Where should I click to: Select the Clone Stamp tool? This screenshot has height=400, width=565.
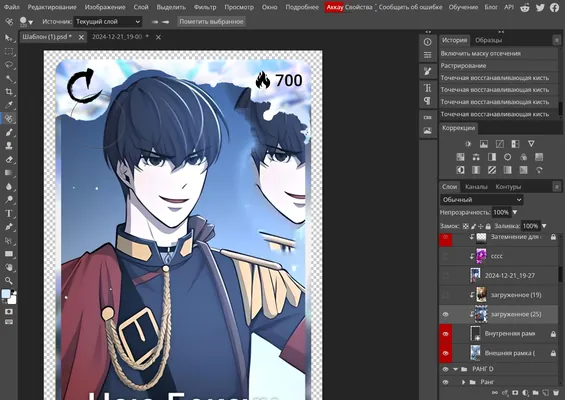coord(9,146)
